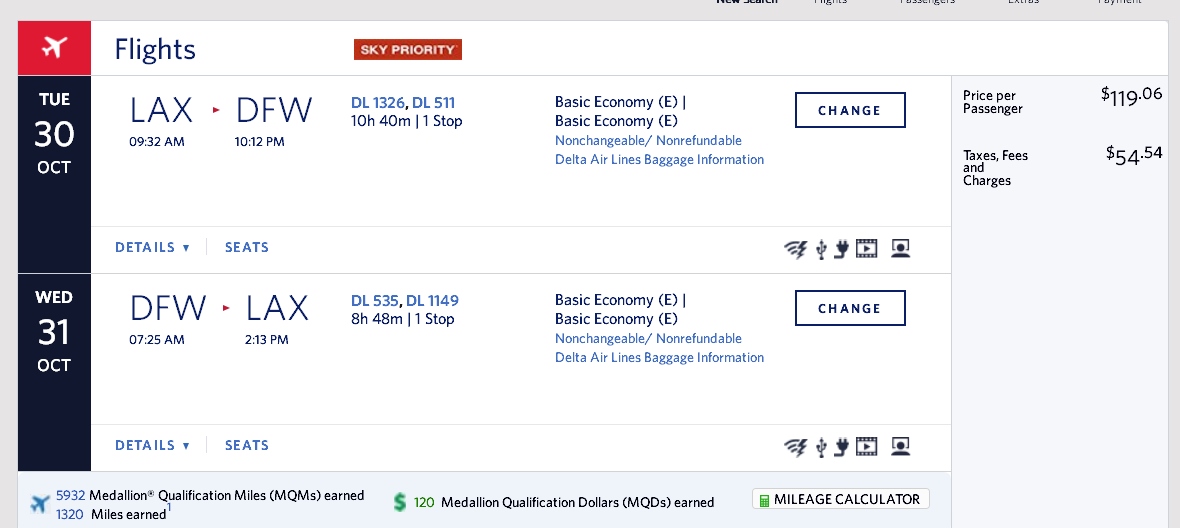Open the Mileage Calculator
Screen dimensions: 1180x528
840,499
